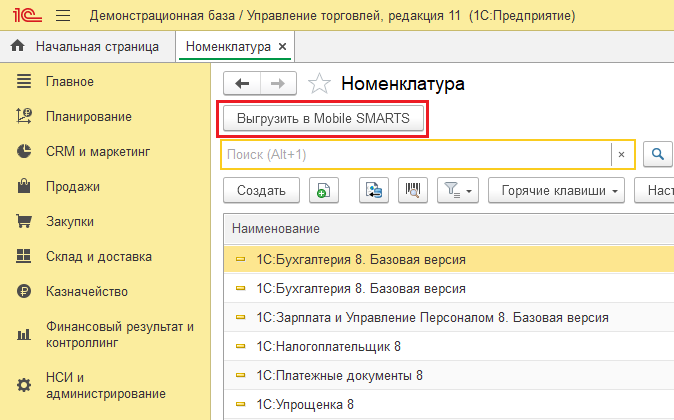This screenshot has height=420, width=674.
Task: Click the Финансовый результат bar chart icon
Action: (x=24, y=334)
